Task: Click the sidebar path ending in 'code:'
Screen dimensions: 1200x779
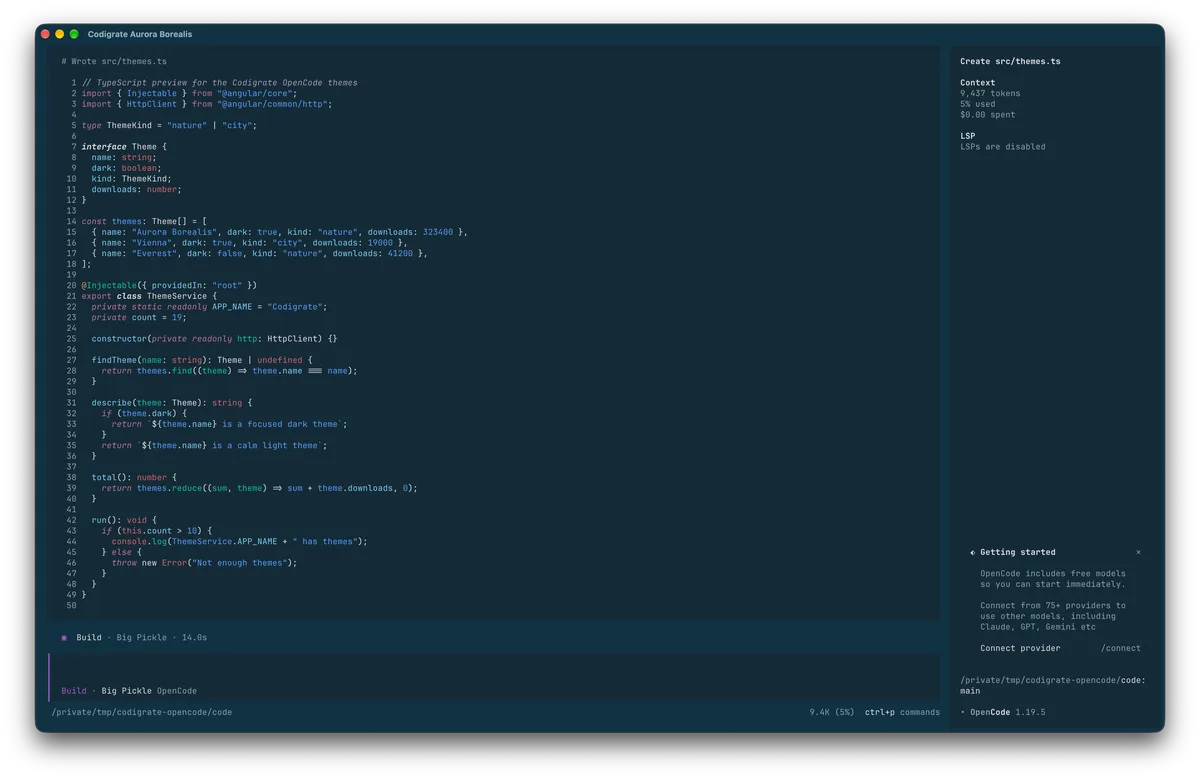Action: tap(1053, 680)
